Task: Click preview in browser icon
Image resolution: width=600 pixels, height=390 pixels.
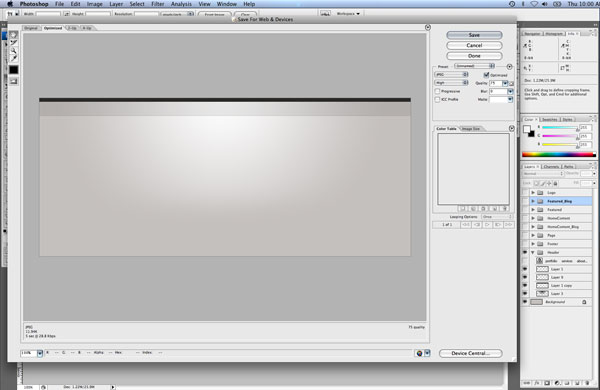Action: (x=419, y=353)
